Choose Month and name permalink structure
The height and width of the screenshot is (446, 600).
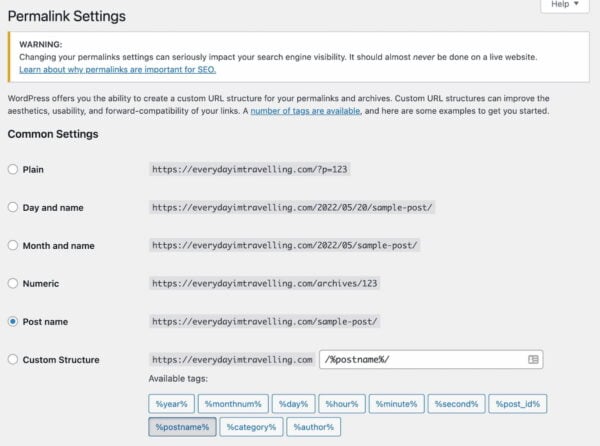coord(13,245)
